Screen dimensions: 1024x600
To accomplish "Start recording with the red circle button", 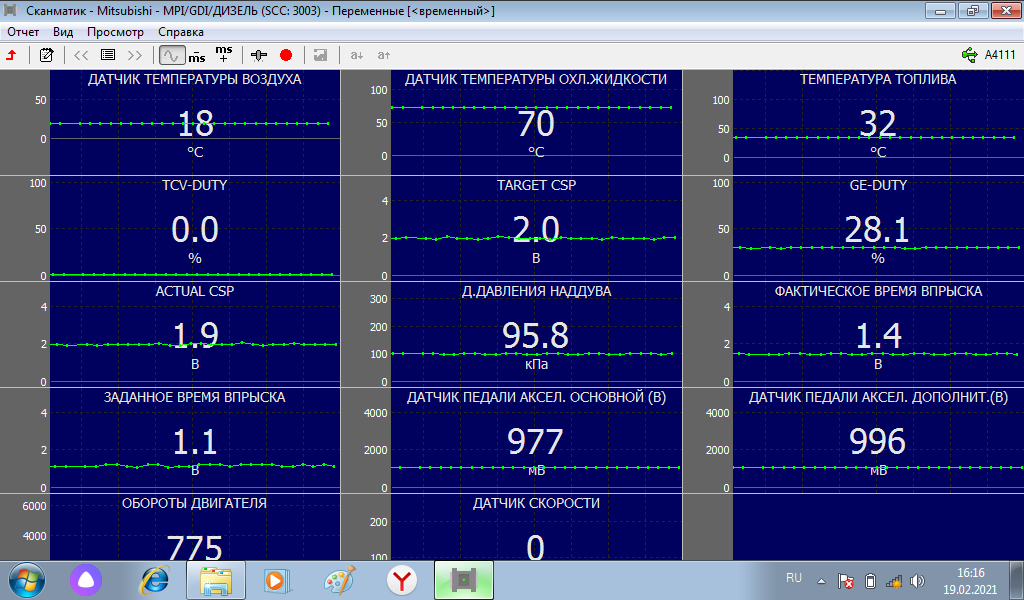I will [286, 55].
